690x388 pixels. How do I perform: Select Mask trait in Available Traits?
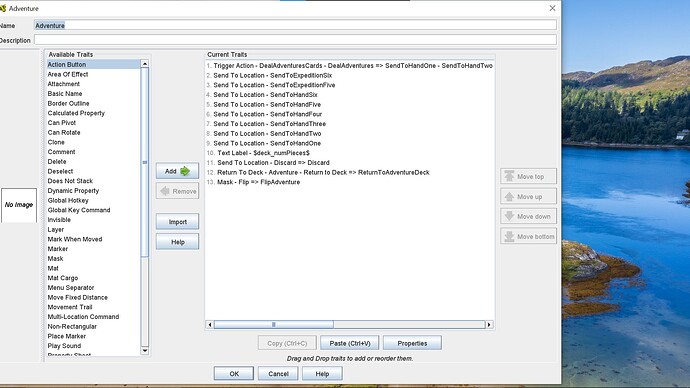(93, 258)
